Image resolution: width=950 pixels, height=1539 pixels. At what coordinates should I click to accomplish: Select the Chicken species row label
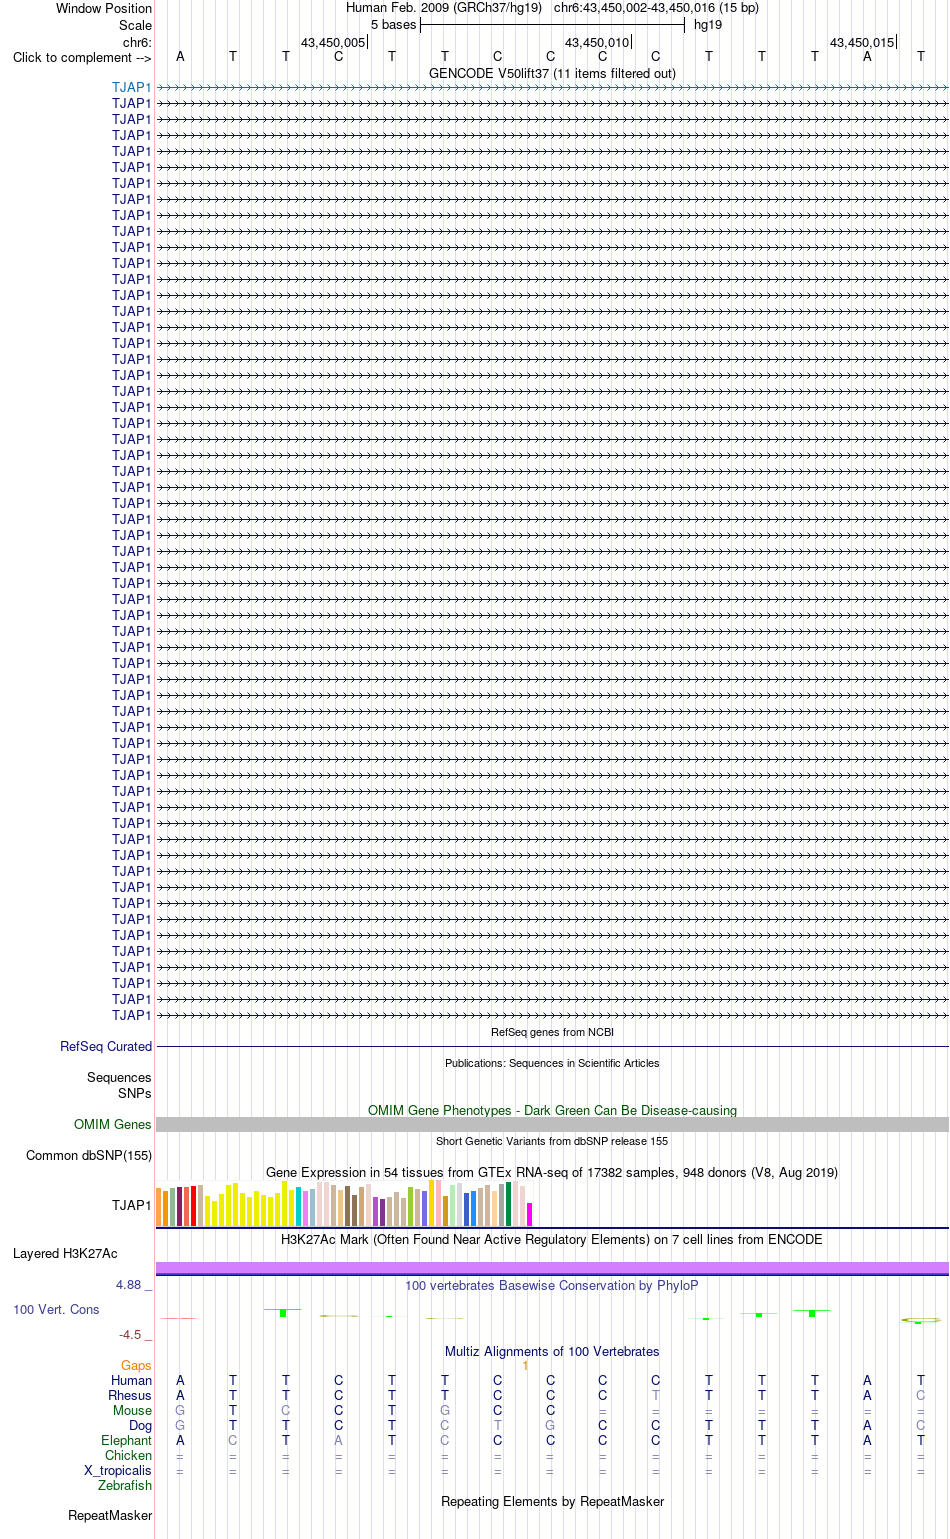click(129, 1455)
